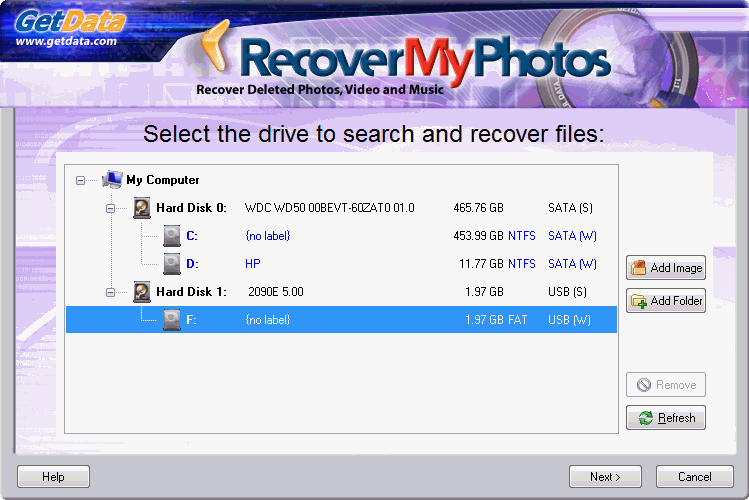Click the '465.76 GB' size value
This screenshot has height=500, width=749.
(479, 208)
